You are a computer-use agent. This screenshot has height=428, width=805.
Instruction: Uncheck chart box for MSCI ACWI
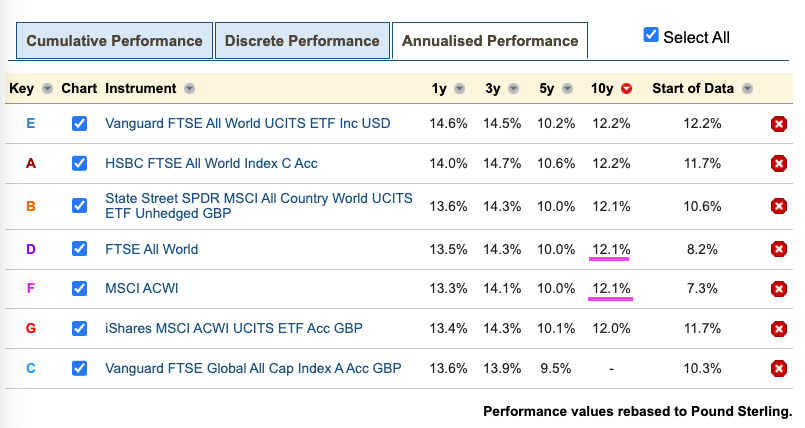pyautogui.click(x=80, y=289)
